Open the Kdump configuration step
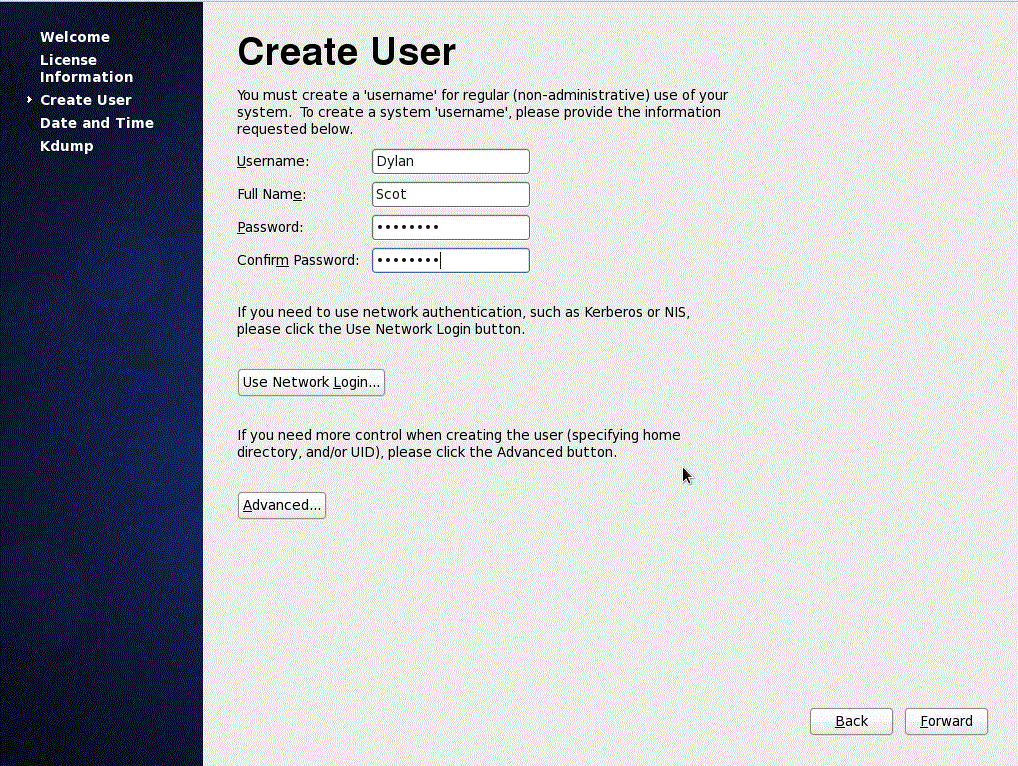 pos(66,146)
